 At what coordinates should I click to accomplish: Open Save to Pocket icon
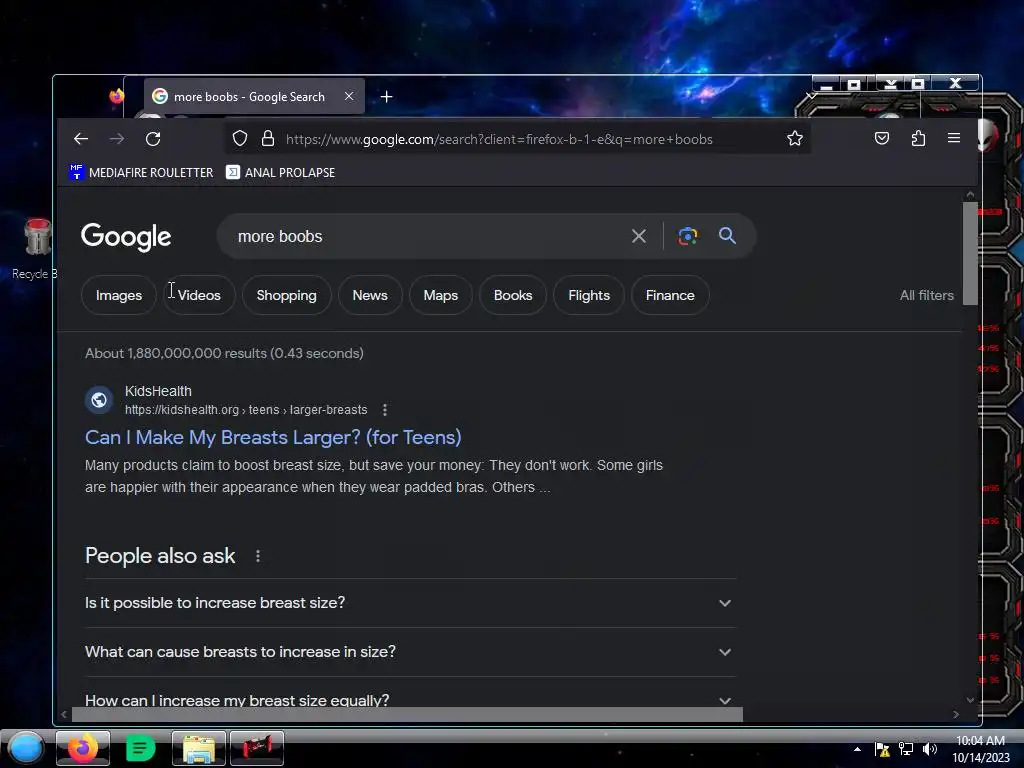click(882, 138)
